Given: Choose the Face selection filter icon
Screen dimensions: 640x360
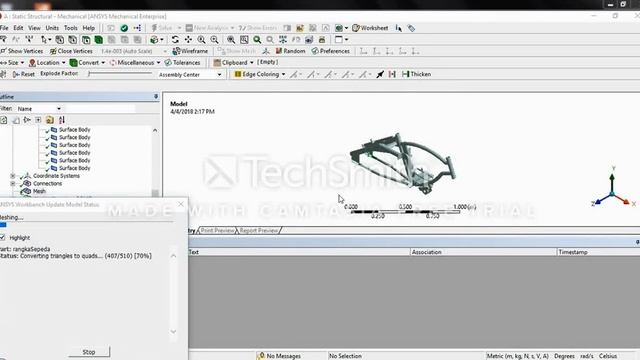Looking at the screenshot, I should coord(86,40).
